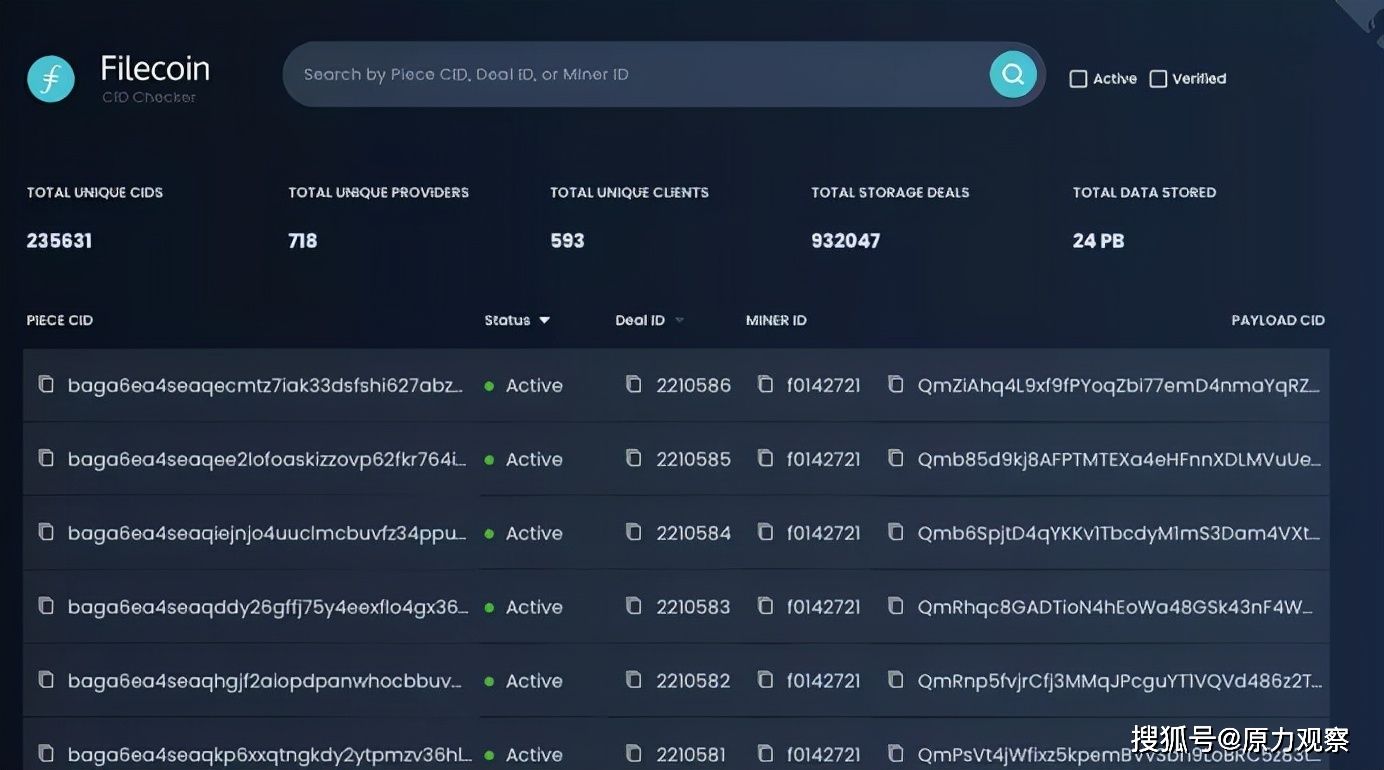Copy piece CID baga6ea4seaqkp6xxqtngkdy with its copy icon
1384x770 pixels.
46,753
